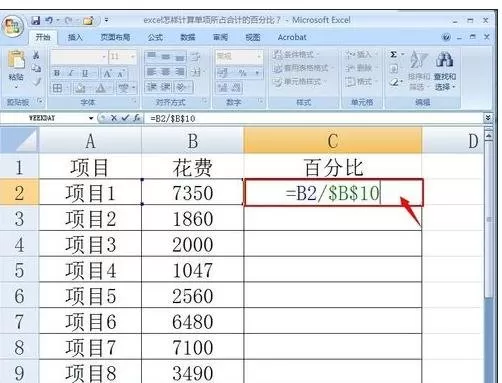Click the large Paste clipboard icon
Viewport: 502px width, 383px height.
pos(16,59)
